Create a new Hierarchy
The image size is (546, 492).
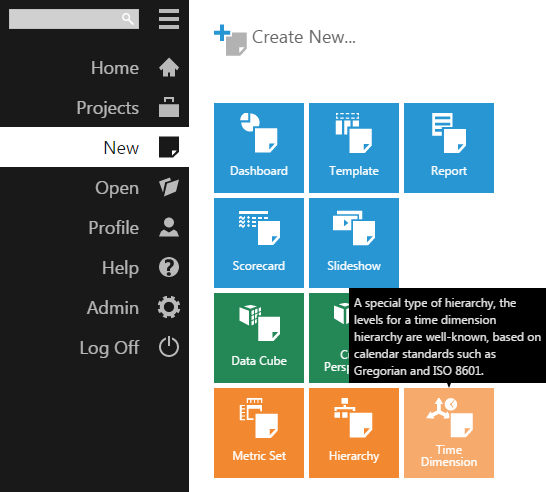click(x=354, y=433)
